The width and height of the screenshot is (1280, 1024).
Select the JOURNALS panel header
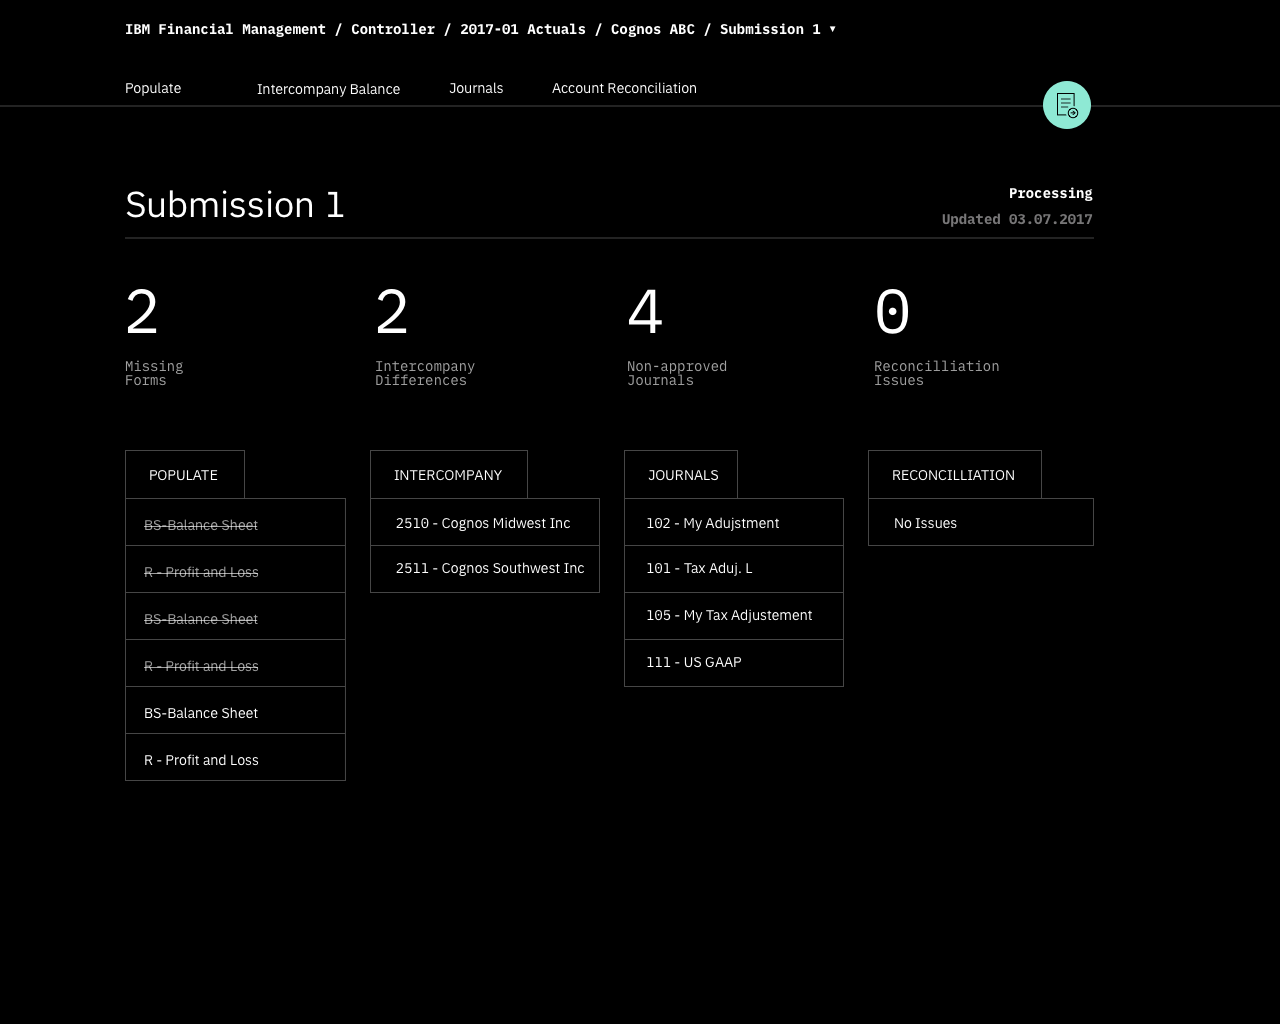pyautogui.click(x=681, y=475)
